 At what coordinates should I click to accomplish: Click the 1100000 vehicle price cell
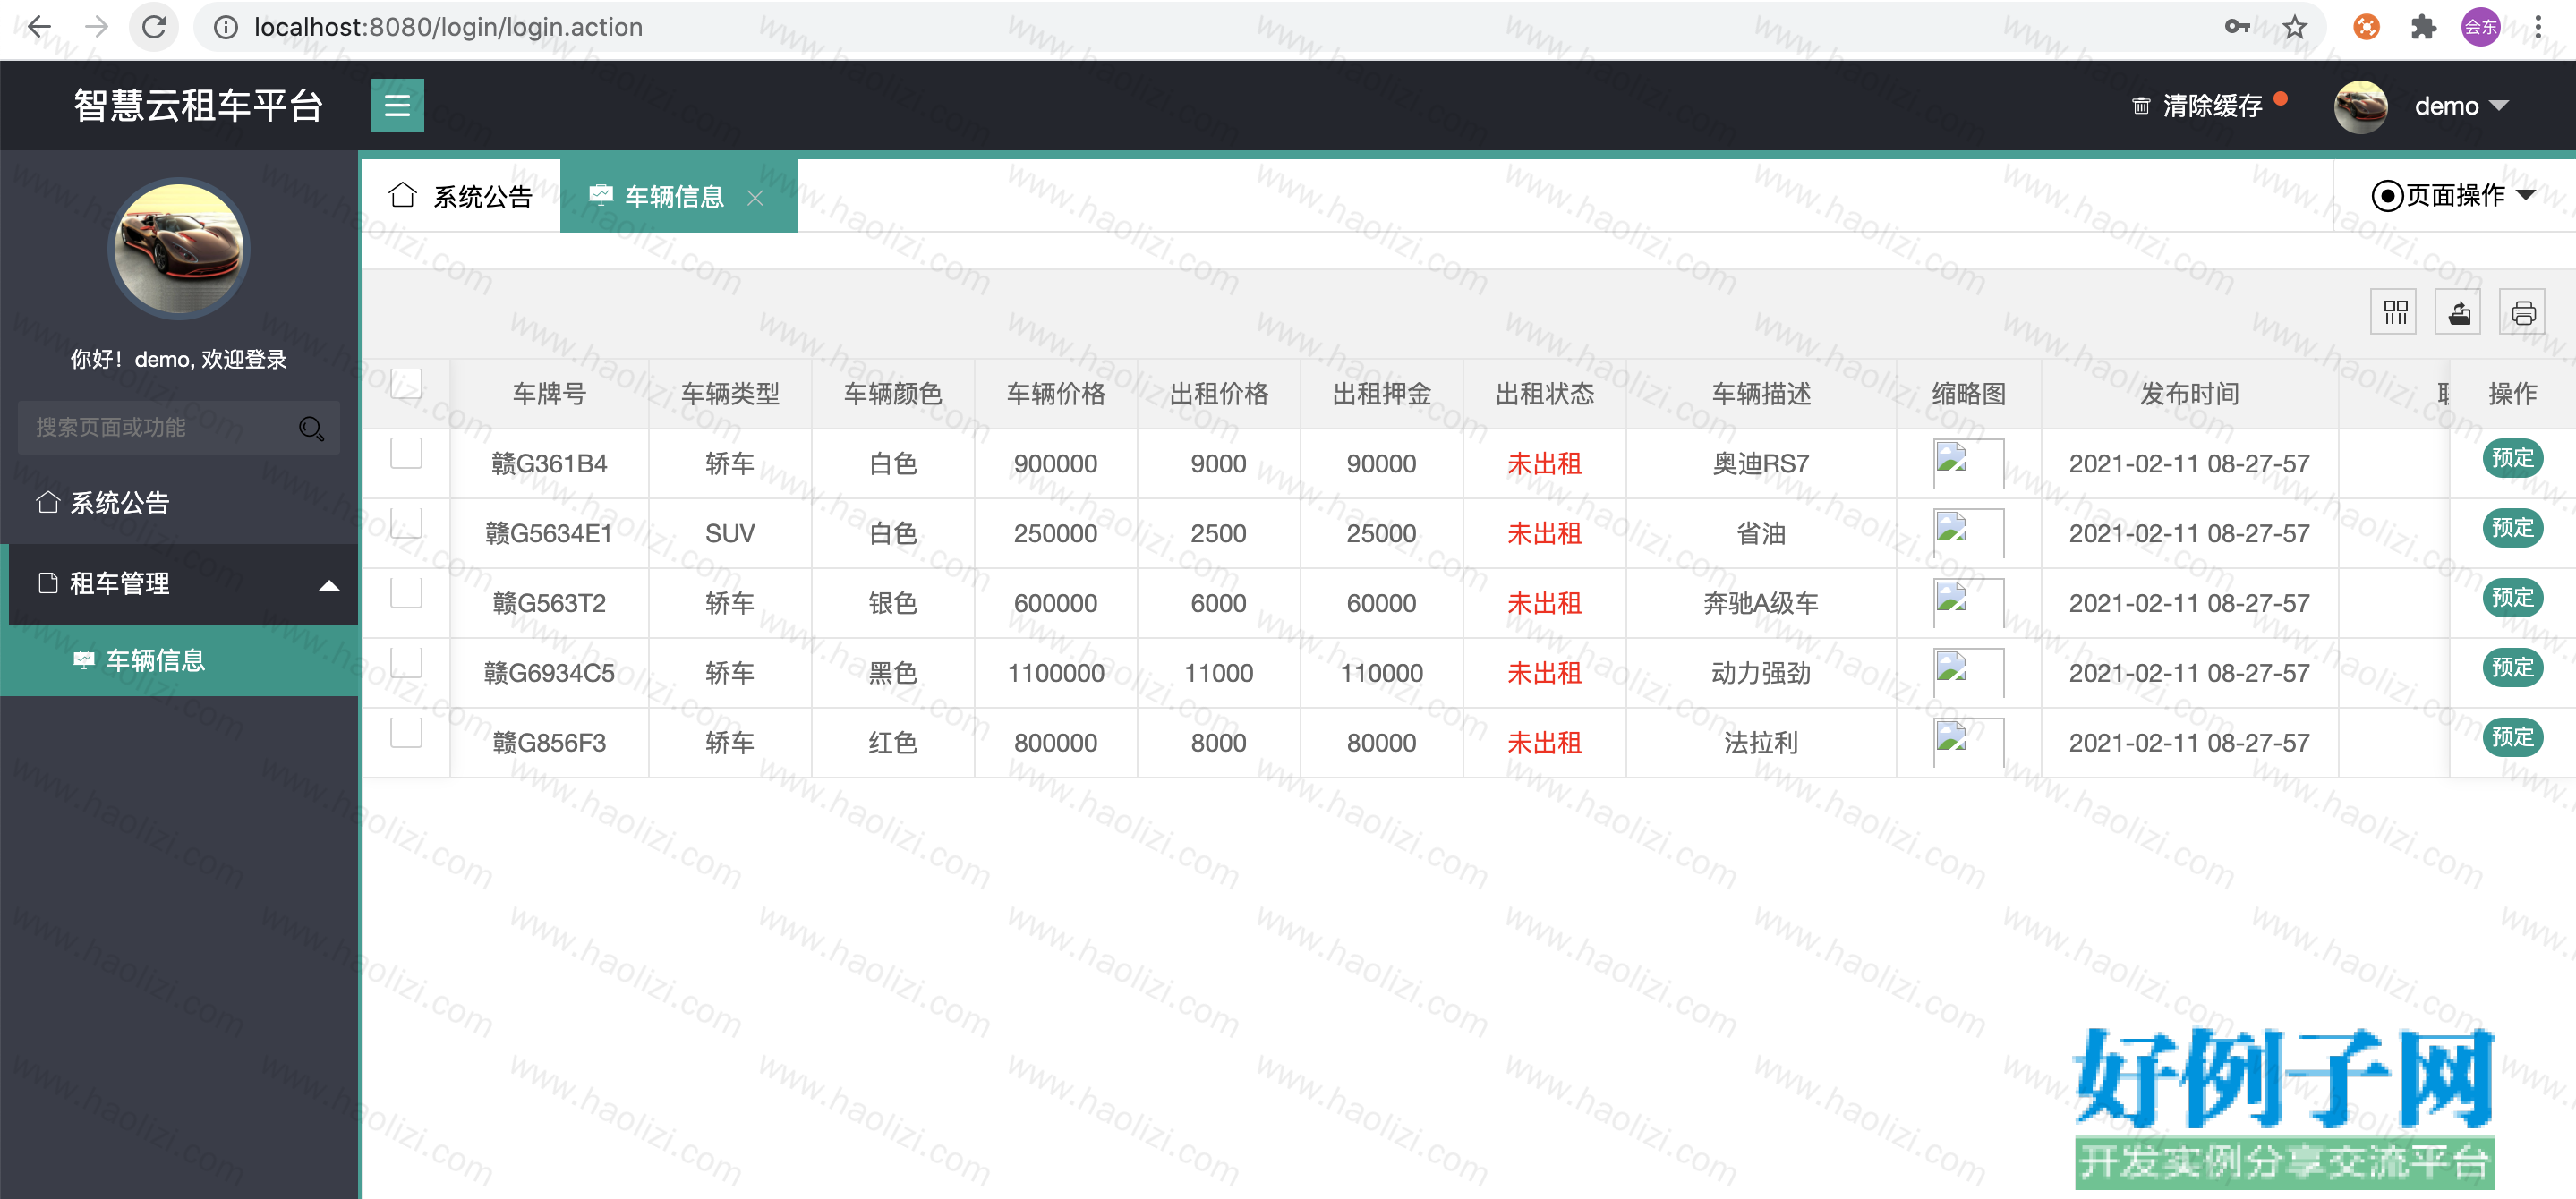[1056, 674]
